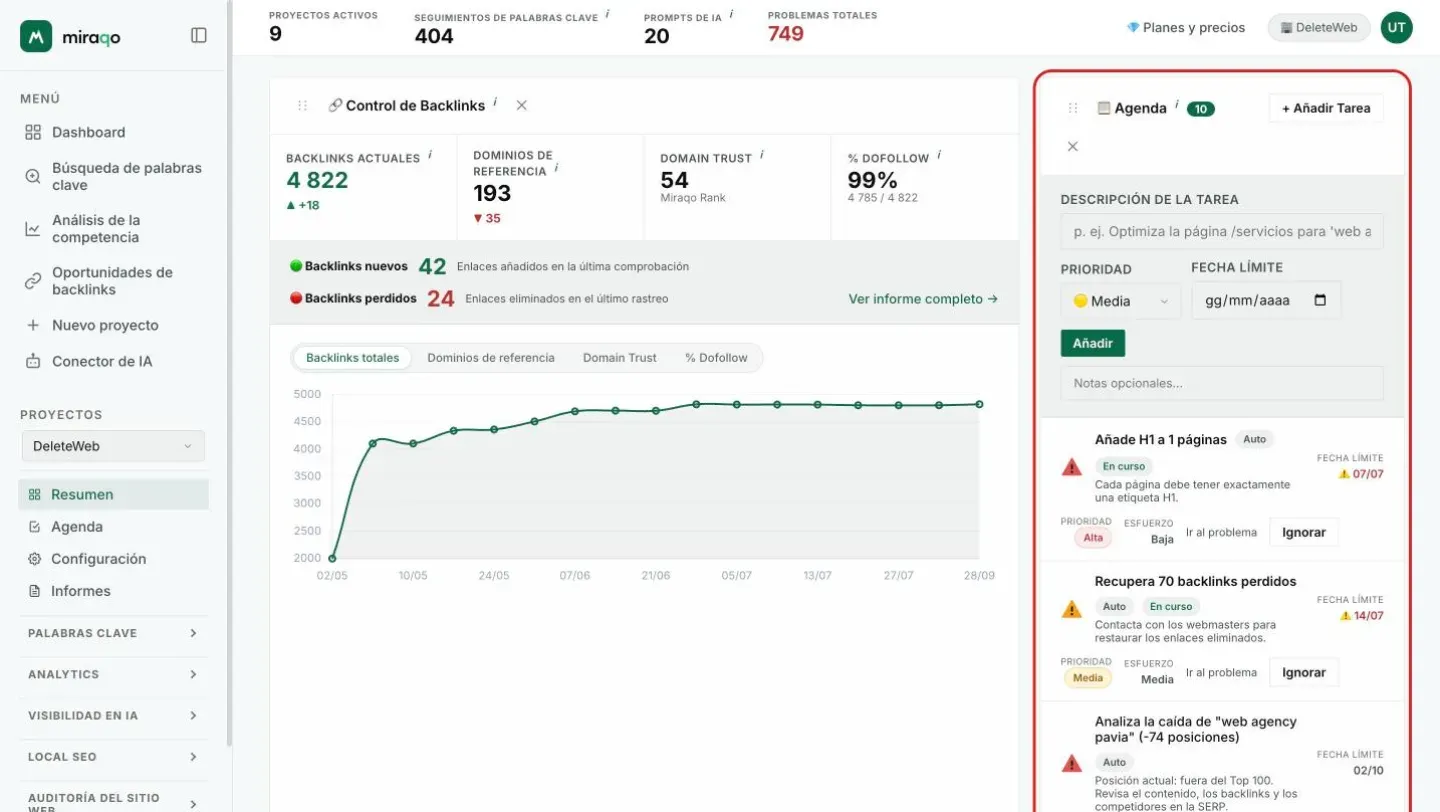Image resolution: width=1440 pixels, height=812 pixels.
Task: Click Planes y precios link
Action: coord(1186,28)
